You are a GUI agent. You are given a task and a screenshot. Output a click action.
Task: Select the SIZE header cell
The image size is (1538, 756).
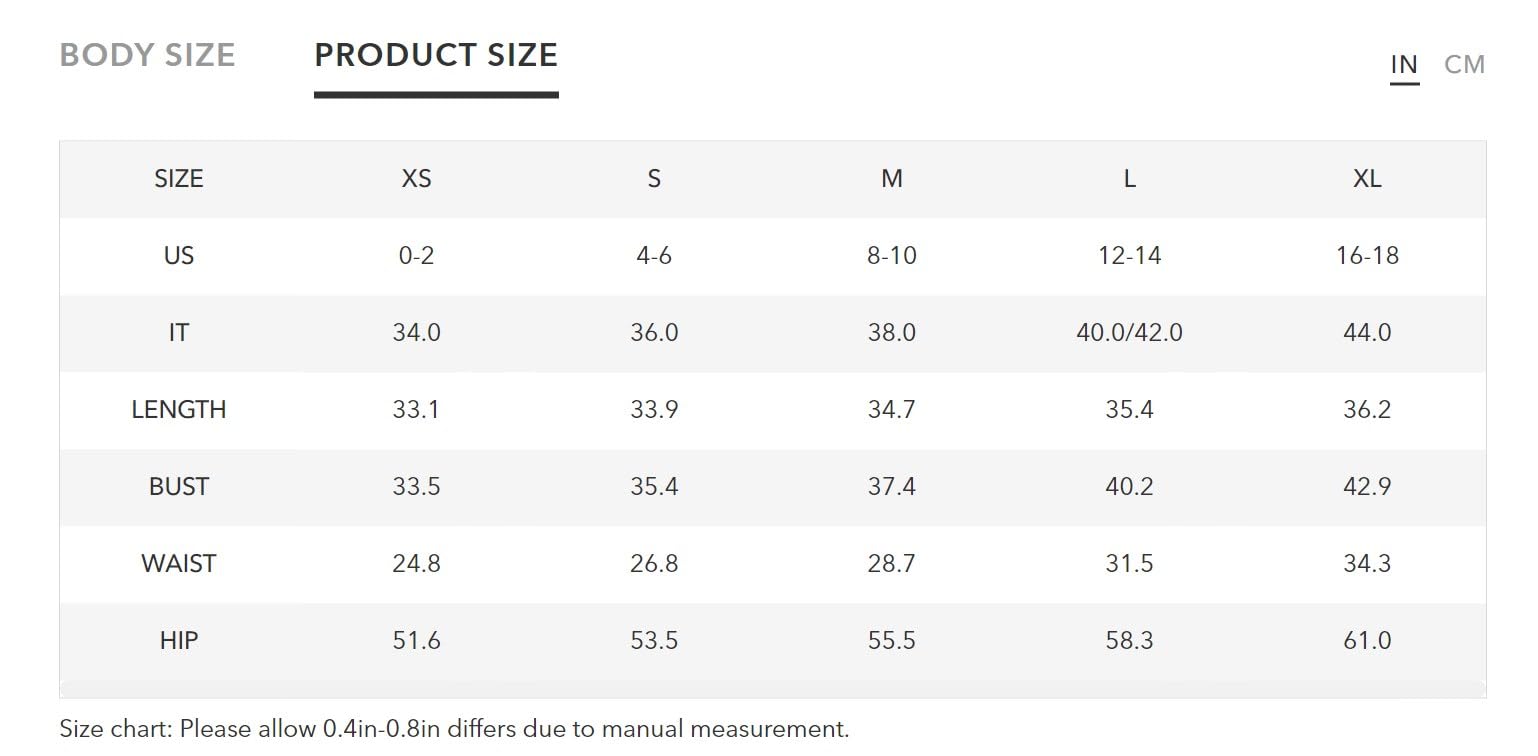pyautogui.click(x=179, y=178)
